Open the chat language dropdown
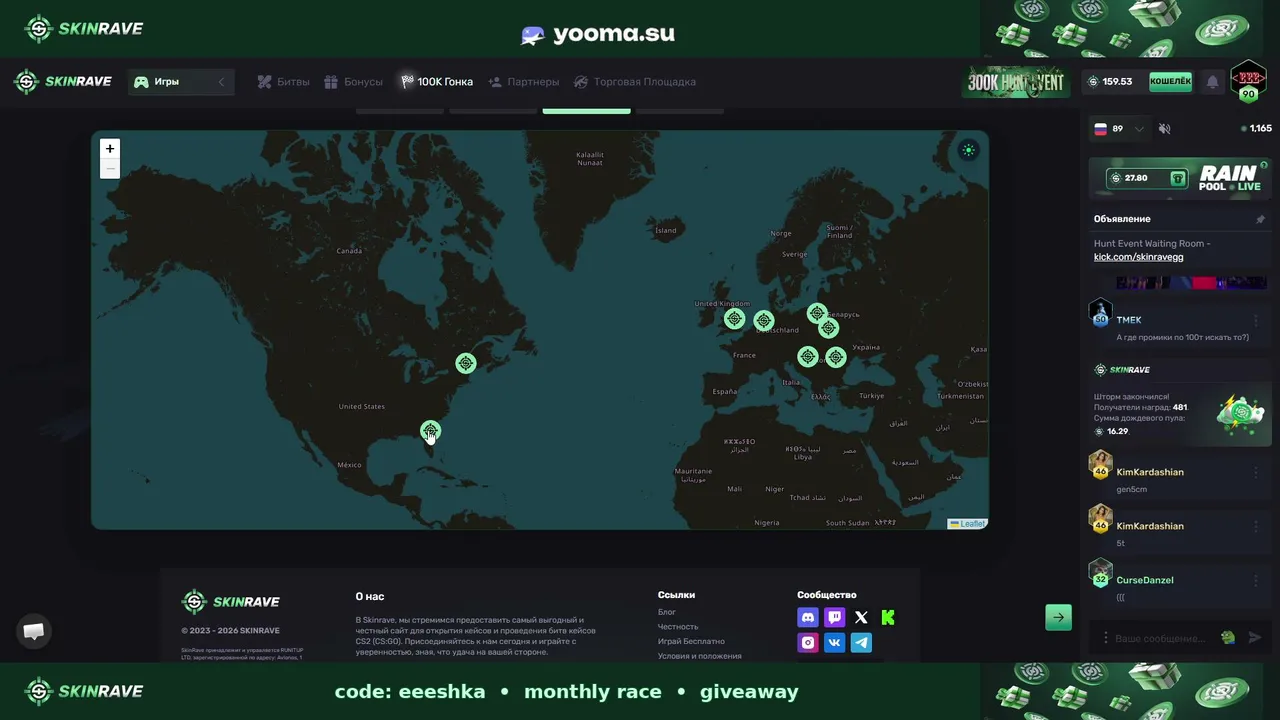The image size is (1280, 720). pyautogui.click(x=1119, y=129)
